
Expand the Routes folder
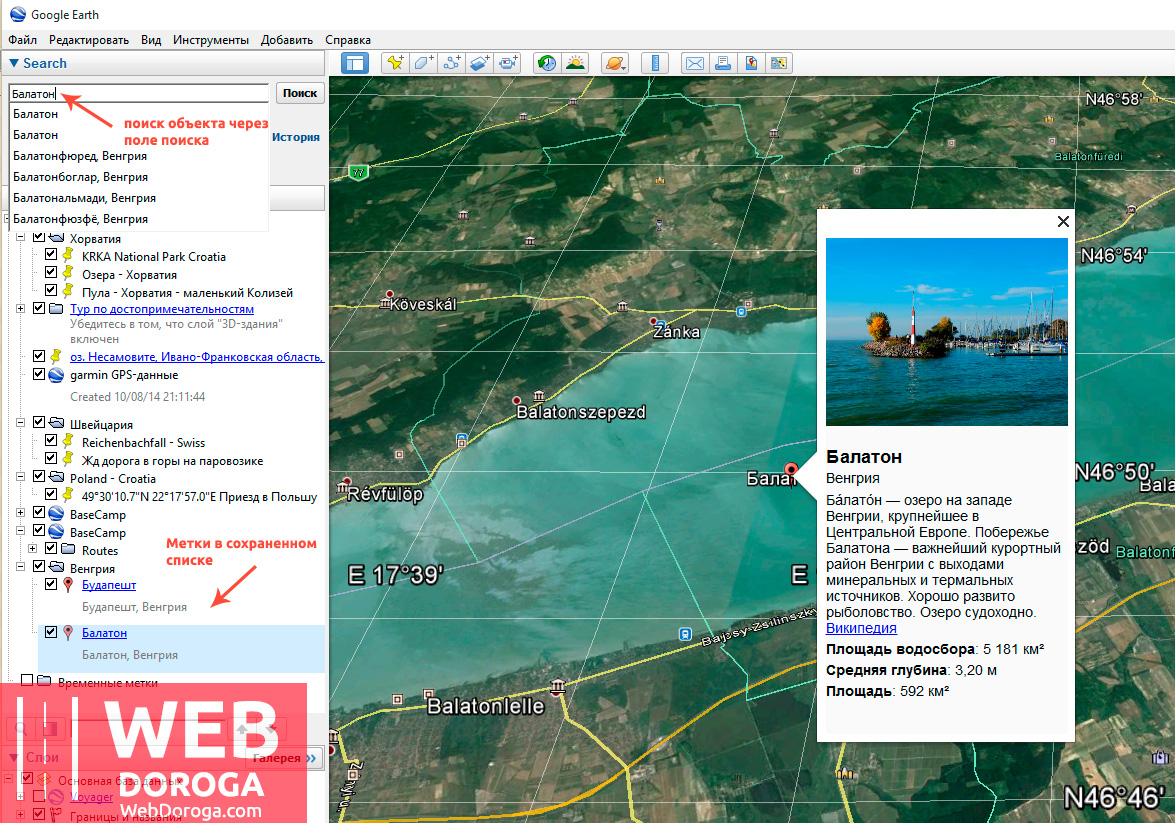[x=33, y=549]
